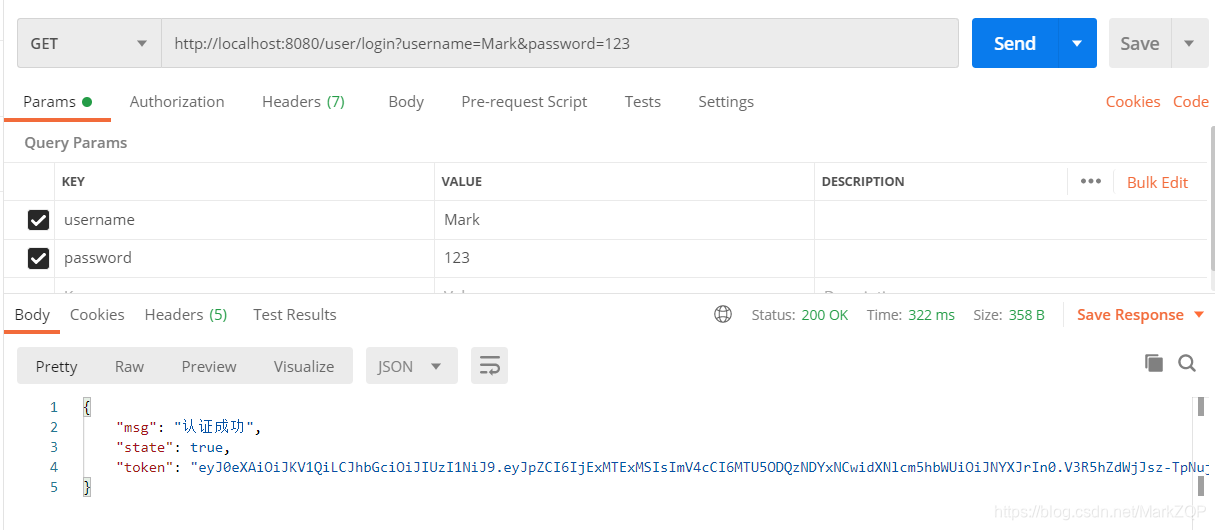Click the Mark value cell

625,220
